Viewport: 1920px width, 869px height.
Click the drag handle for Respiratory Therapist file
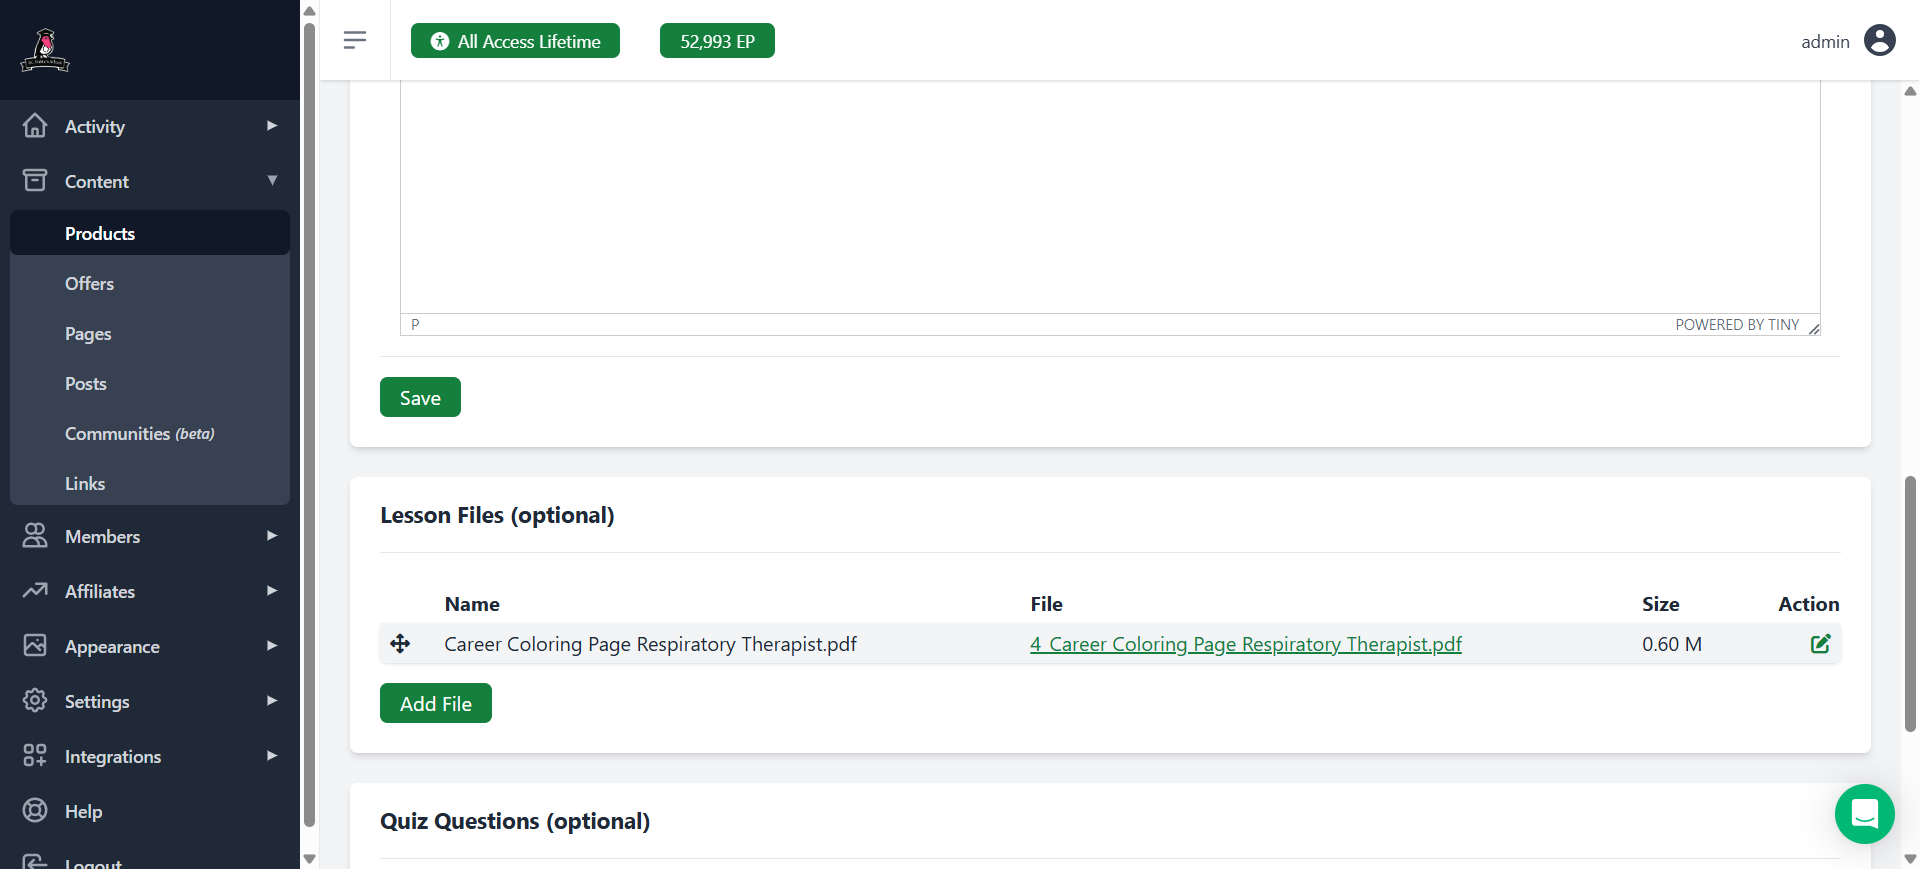pos(400,644)
